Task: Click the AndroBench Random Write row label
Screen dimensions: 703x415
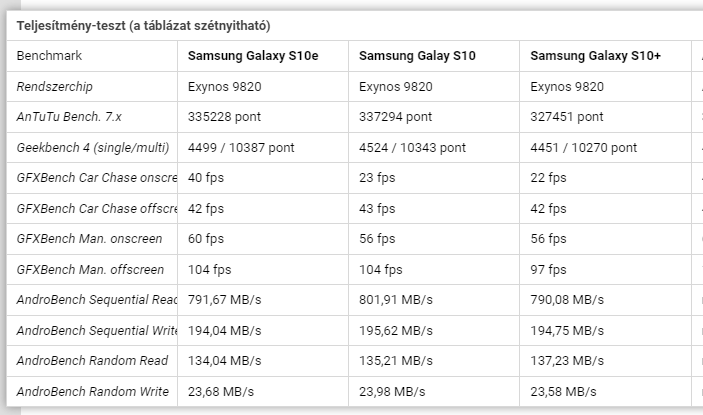Action: tap(93, 392)
